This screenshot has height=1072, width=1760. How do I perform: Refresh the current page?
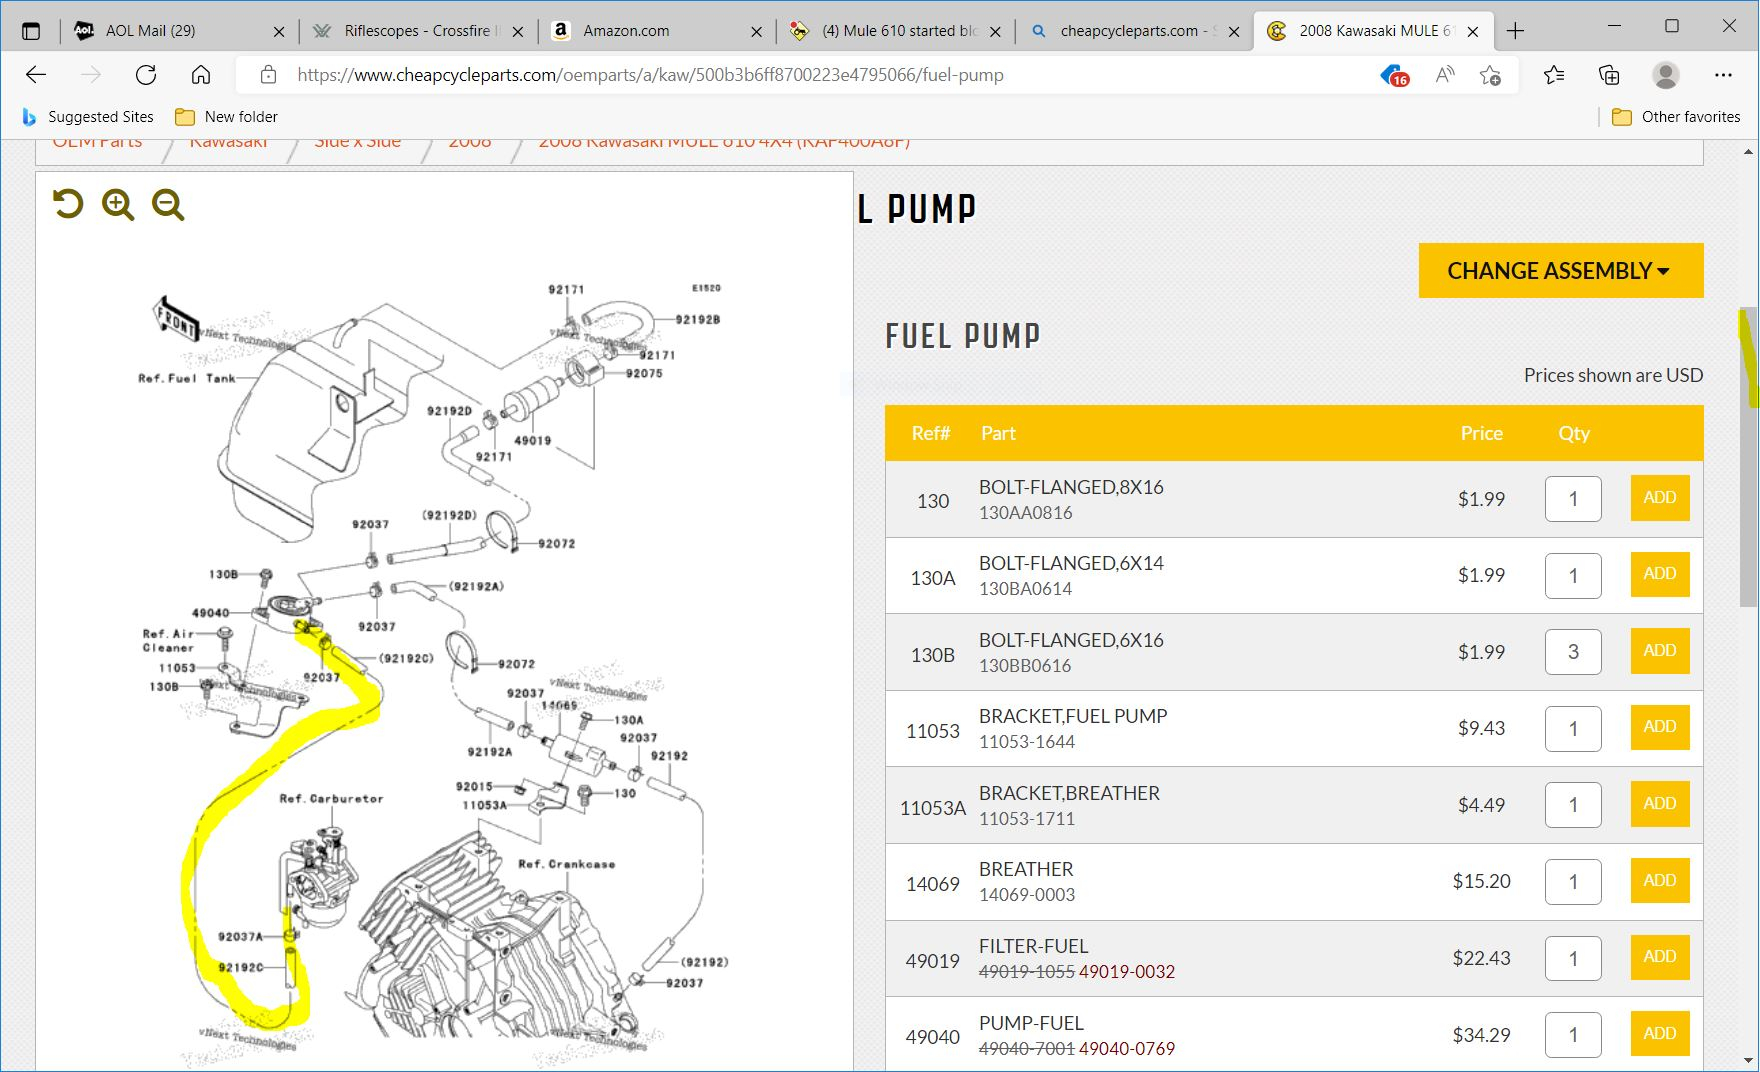pos(146,75)
